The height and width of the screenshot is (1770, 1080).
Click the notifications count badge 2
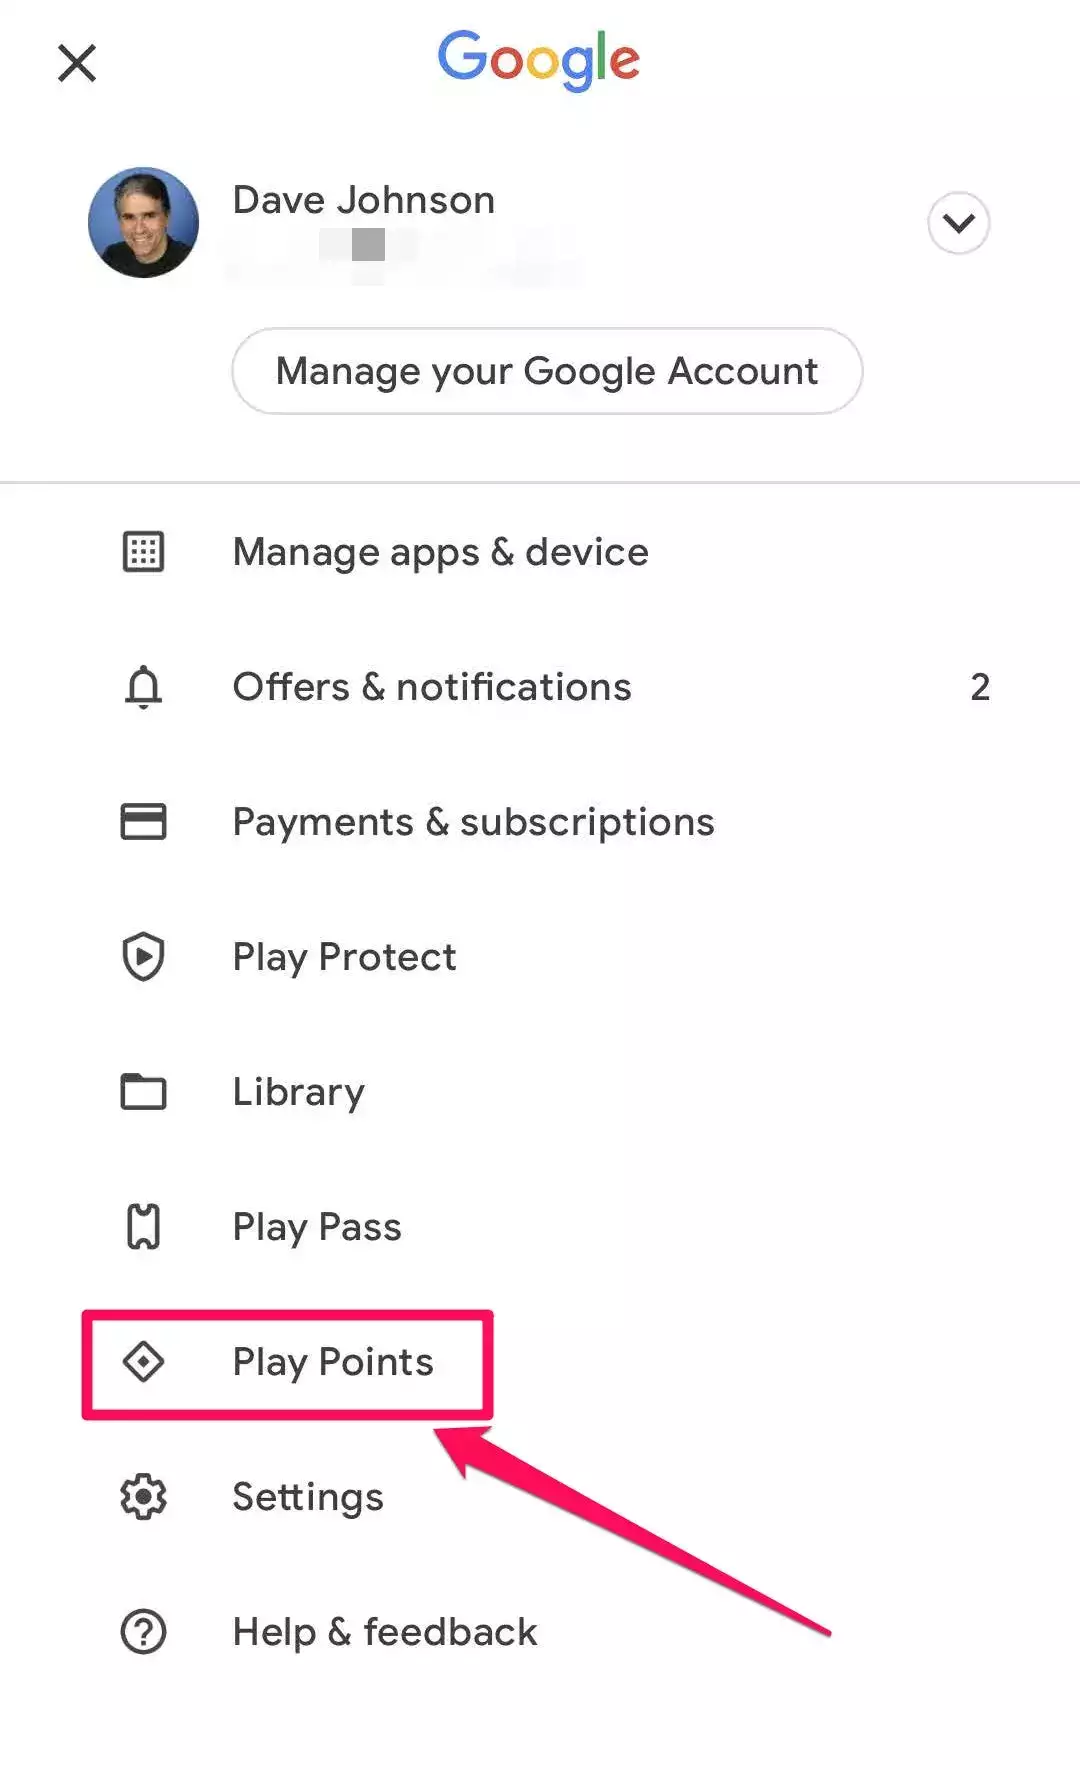pos(980,687)
